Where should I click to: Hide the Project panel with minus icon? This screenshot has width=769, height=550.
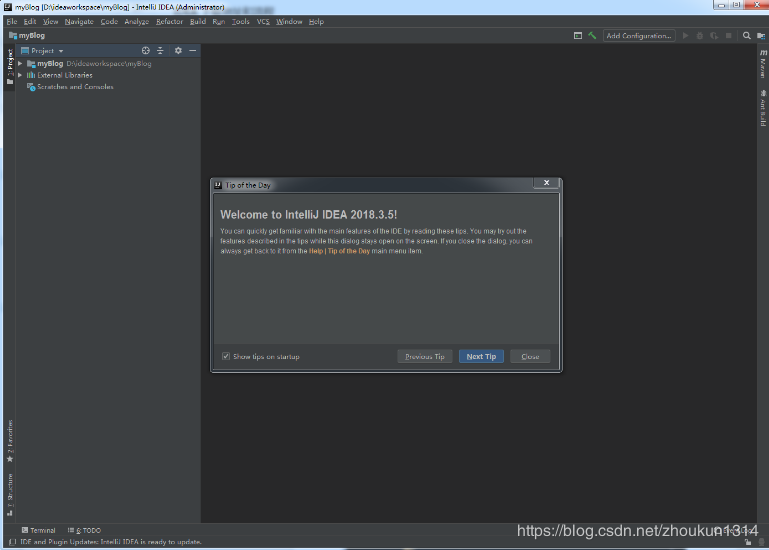[x=193, y=51]
